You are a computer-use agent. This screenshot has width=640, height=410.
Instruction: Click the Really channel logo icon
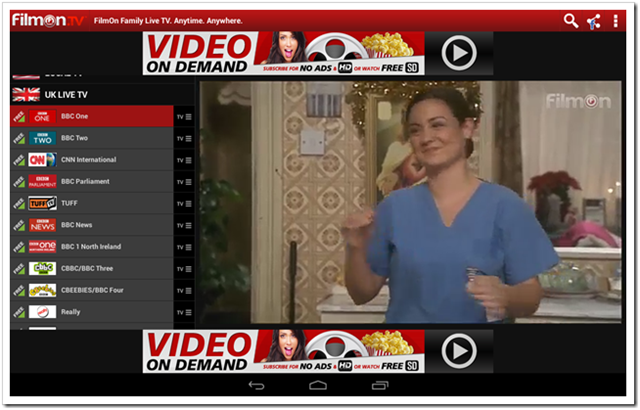coord(42,312)
